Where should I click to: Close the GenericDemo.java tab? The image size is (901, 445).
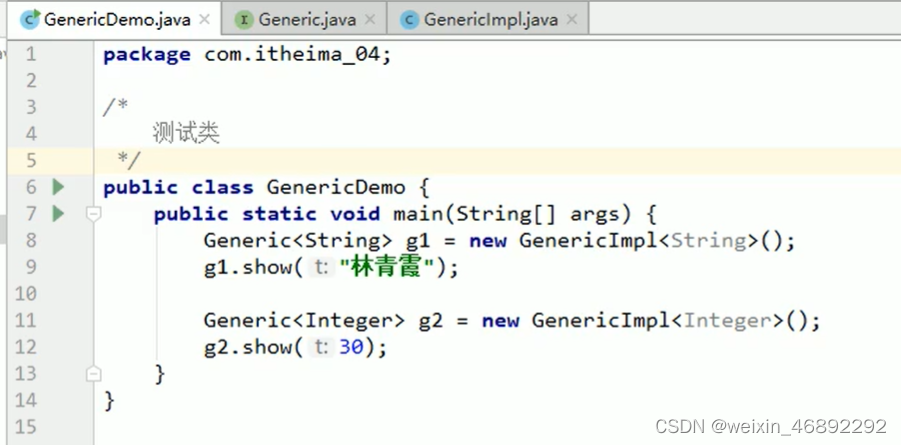point(204,20)
